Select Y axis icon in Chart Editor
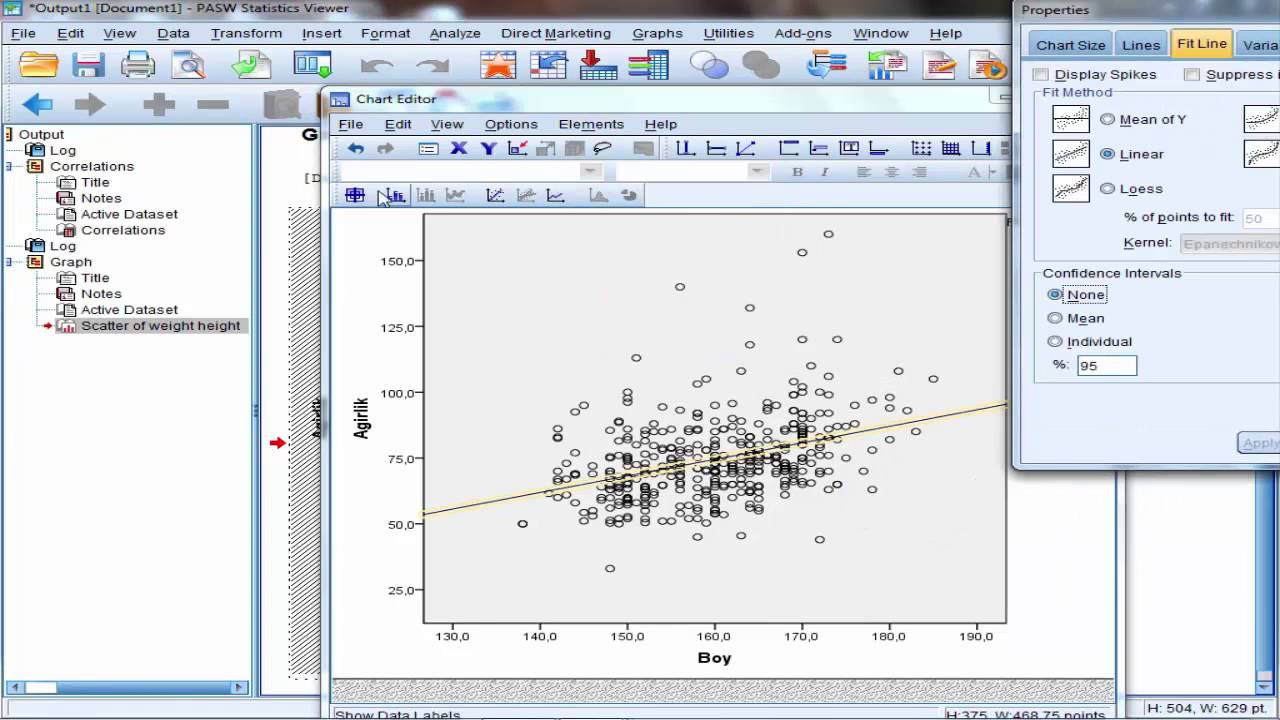The image size is (1280, 720). 488,148
